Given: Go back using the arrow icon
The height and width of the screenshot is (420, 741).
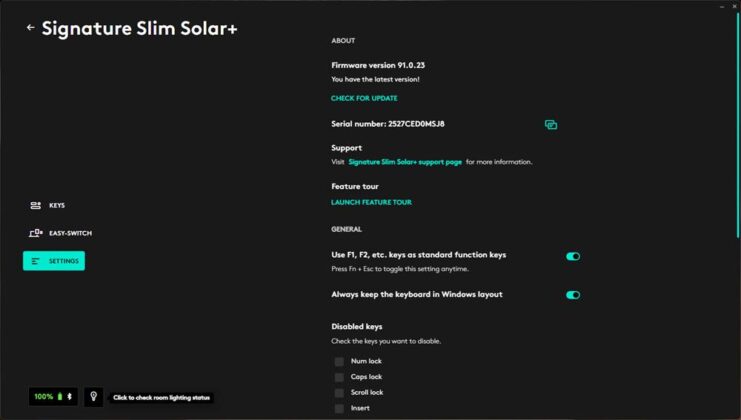Looking at the screenshot, I should pyautogui.click(x=31, y=27).
